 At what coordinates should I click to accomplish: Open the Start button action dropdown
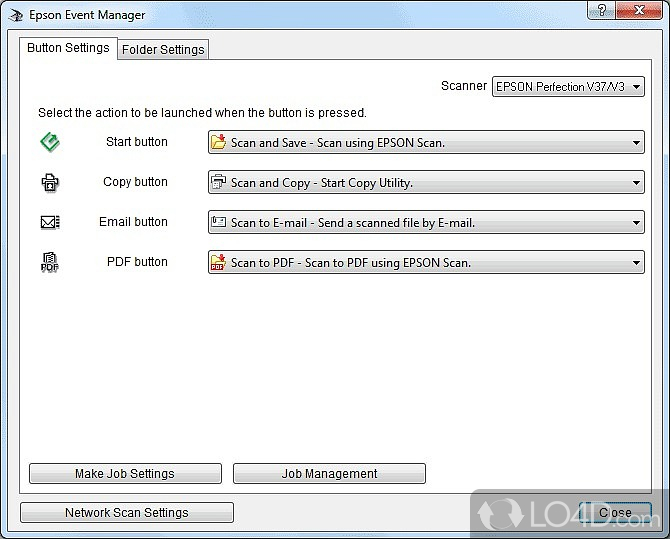(426, 142)
